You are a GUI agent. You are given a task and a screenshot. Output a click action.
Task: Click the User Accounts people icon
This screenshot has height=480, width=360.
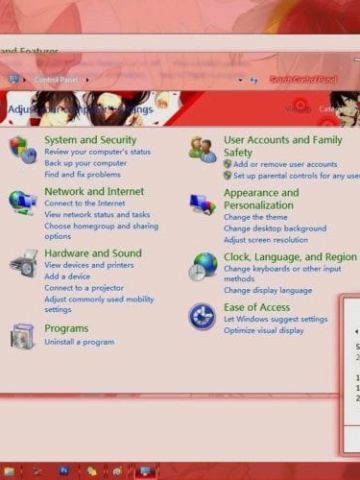point(202,149)
